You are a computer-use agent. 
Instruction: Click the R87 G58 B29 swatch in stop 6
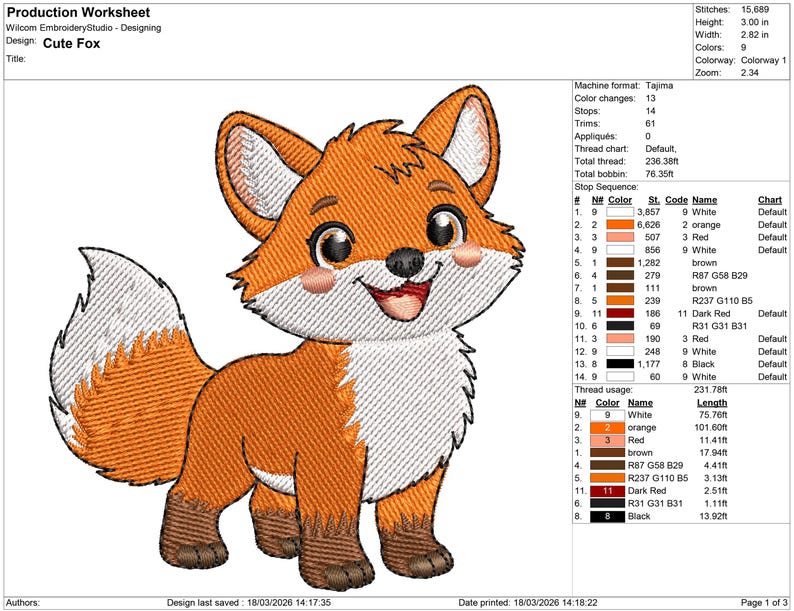tap(620, 275)
